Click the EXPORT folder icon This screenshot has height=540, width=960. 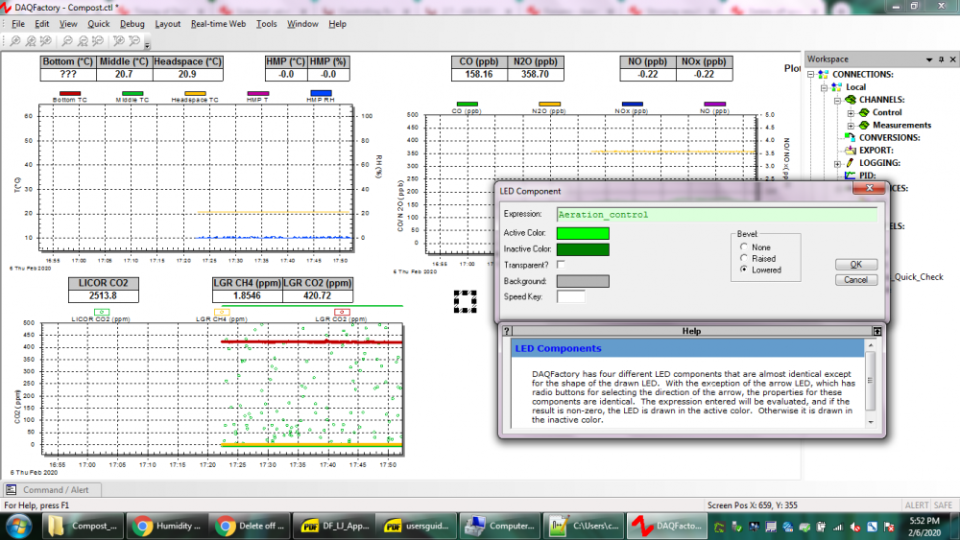850,150
